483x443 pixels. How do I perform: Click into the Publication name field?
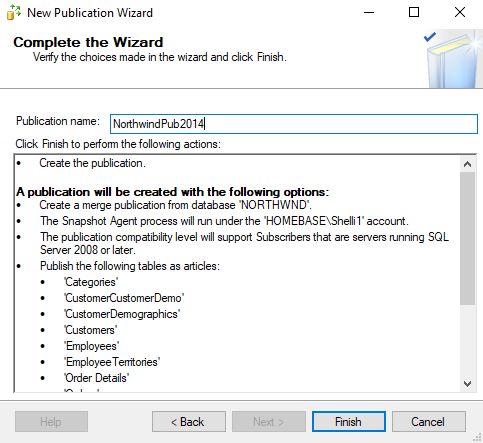294,124
